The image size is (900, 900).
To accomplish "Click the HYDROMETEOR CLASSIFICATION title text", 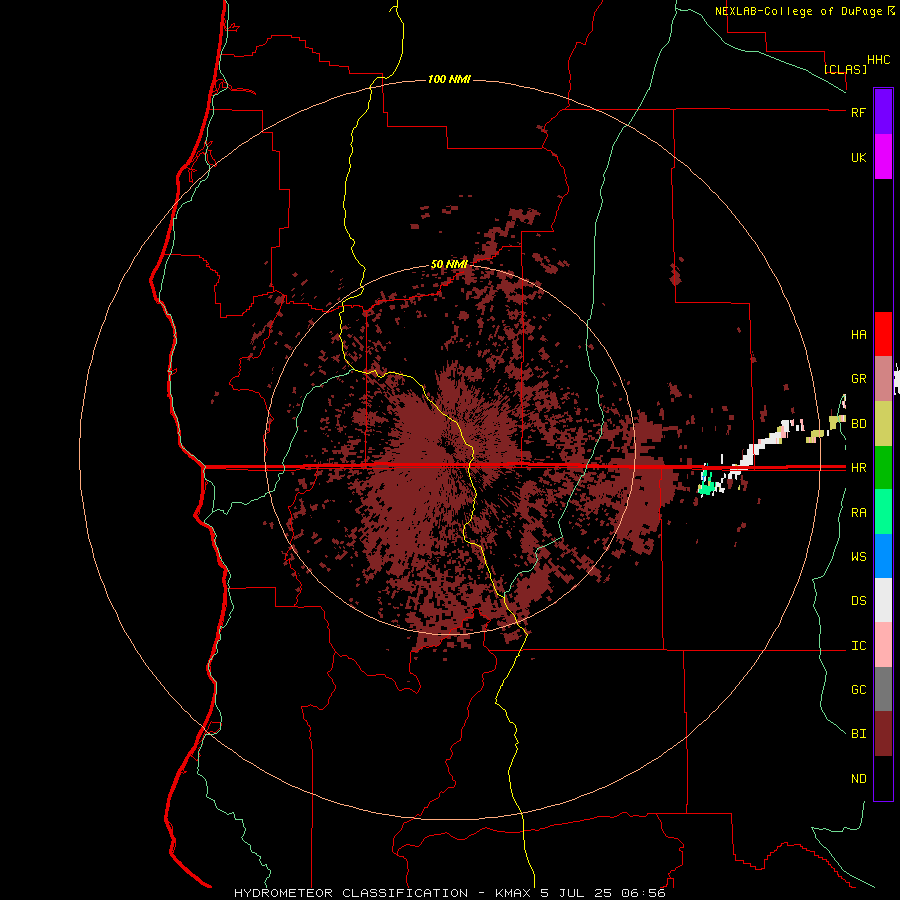I will click(351, 893).
